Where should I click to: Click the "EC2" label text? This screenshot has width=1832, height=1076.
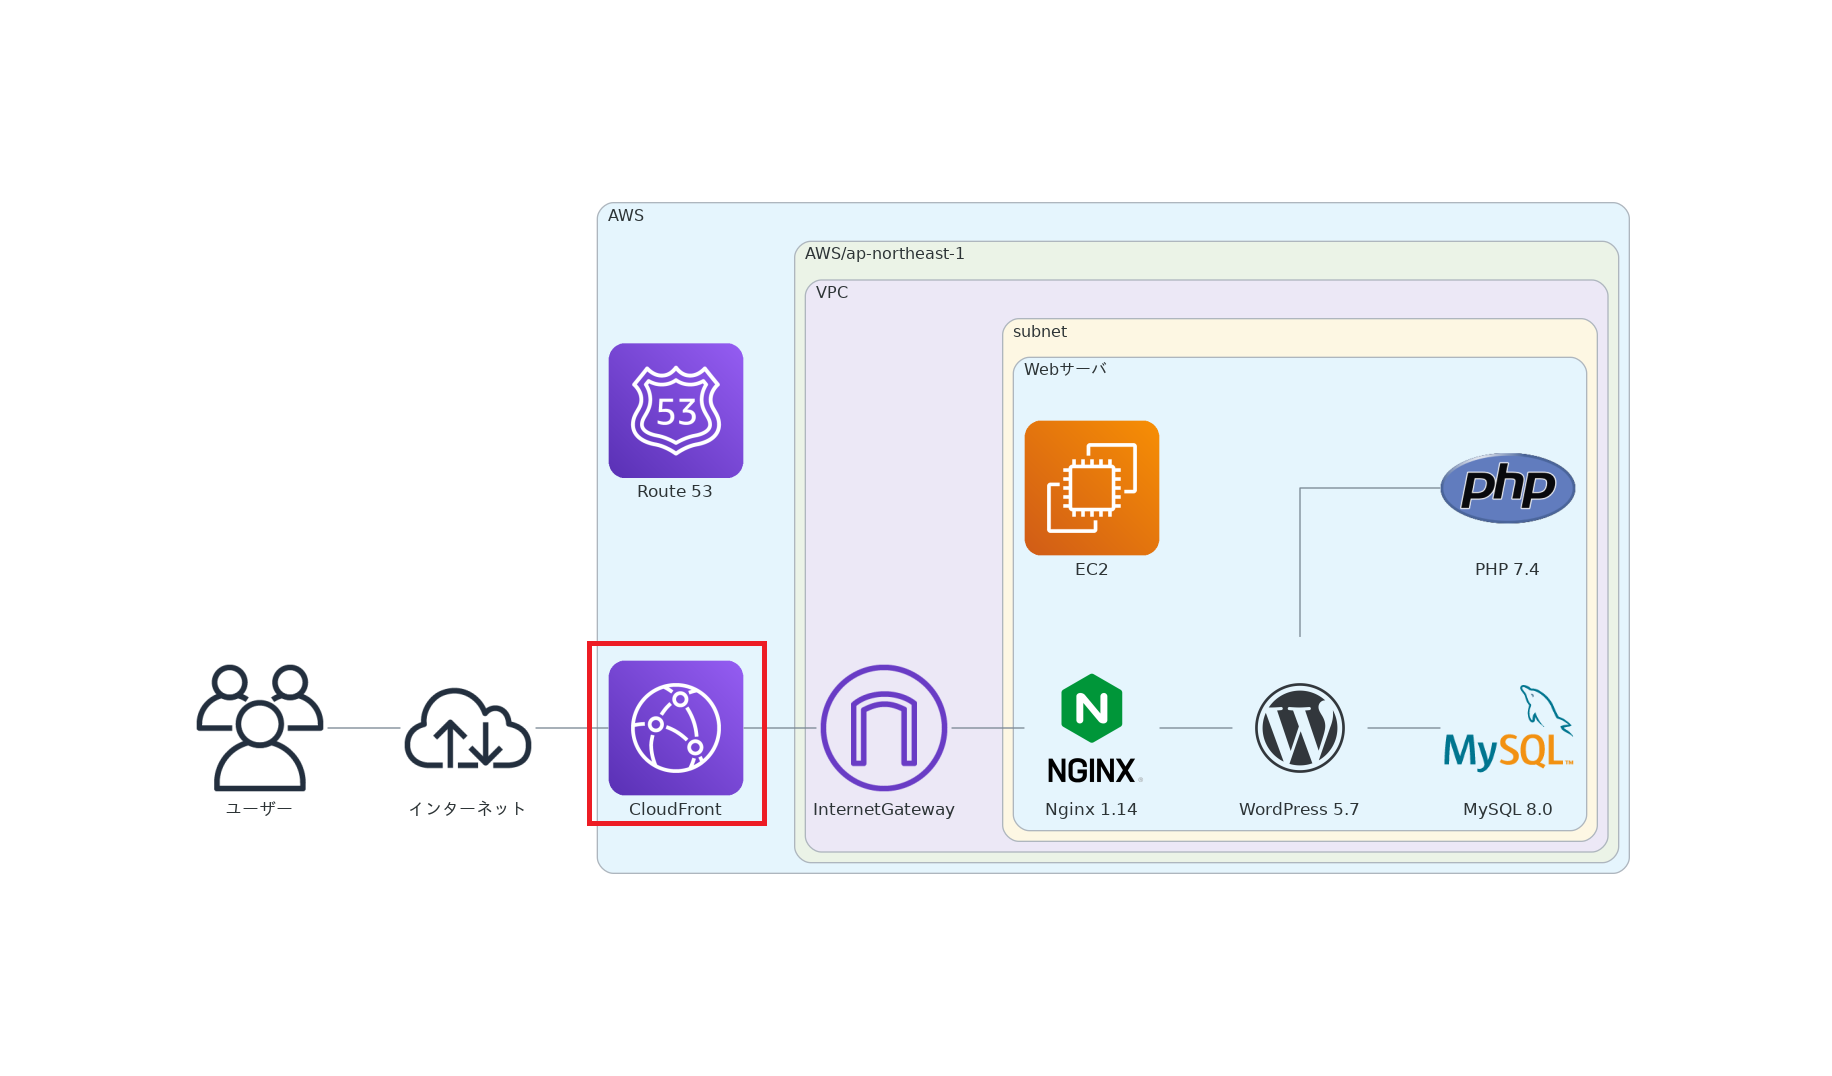click(1092, 569)
